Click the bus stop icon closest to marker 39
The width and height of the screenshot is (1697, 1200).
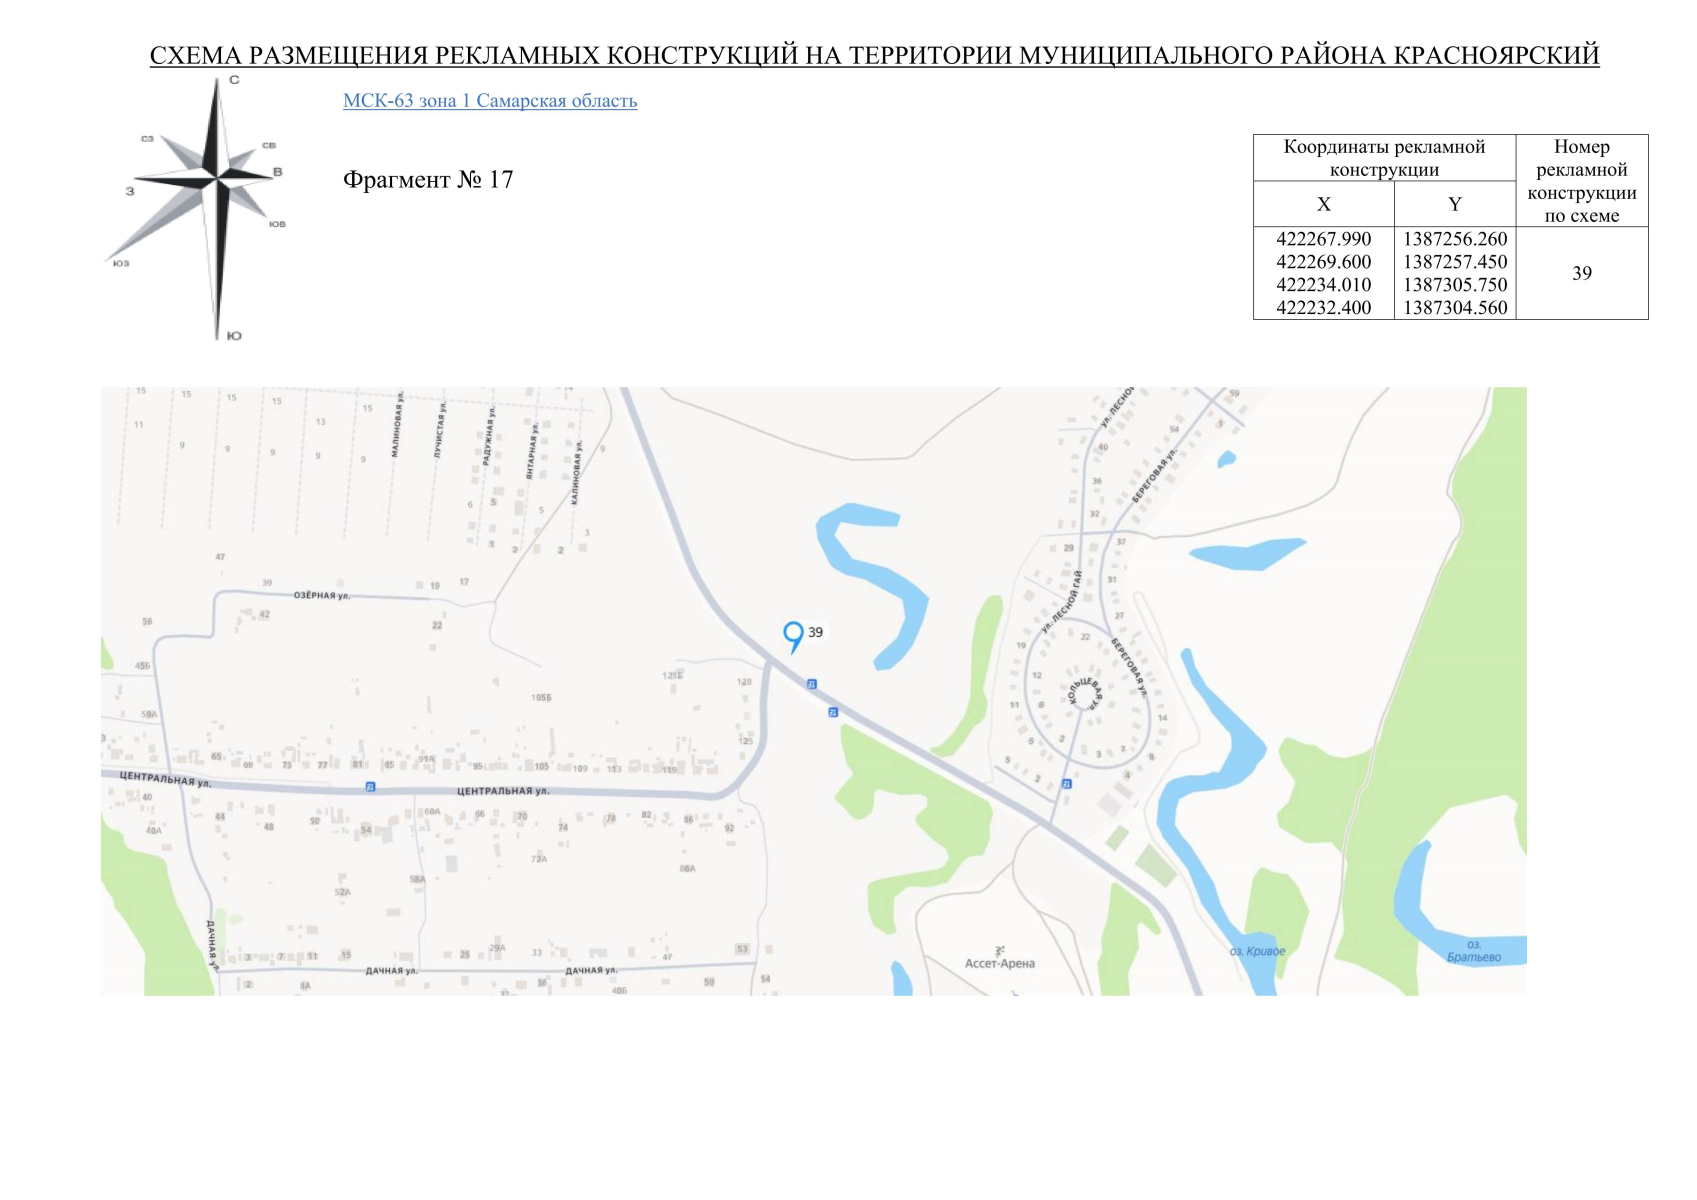[x=812, y=684]
